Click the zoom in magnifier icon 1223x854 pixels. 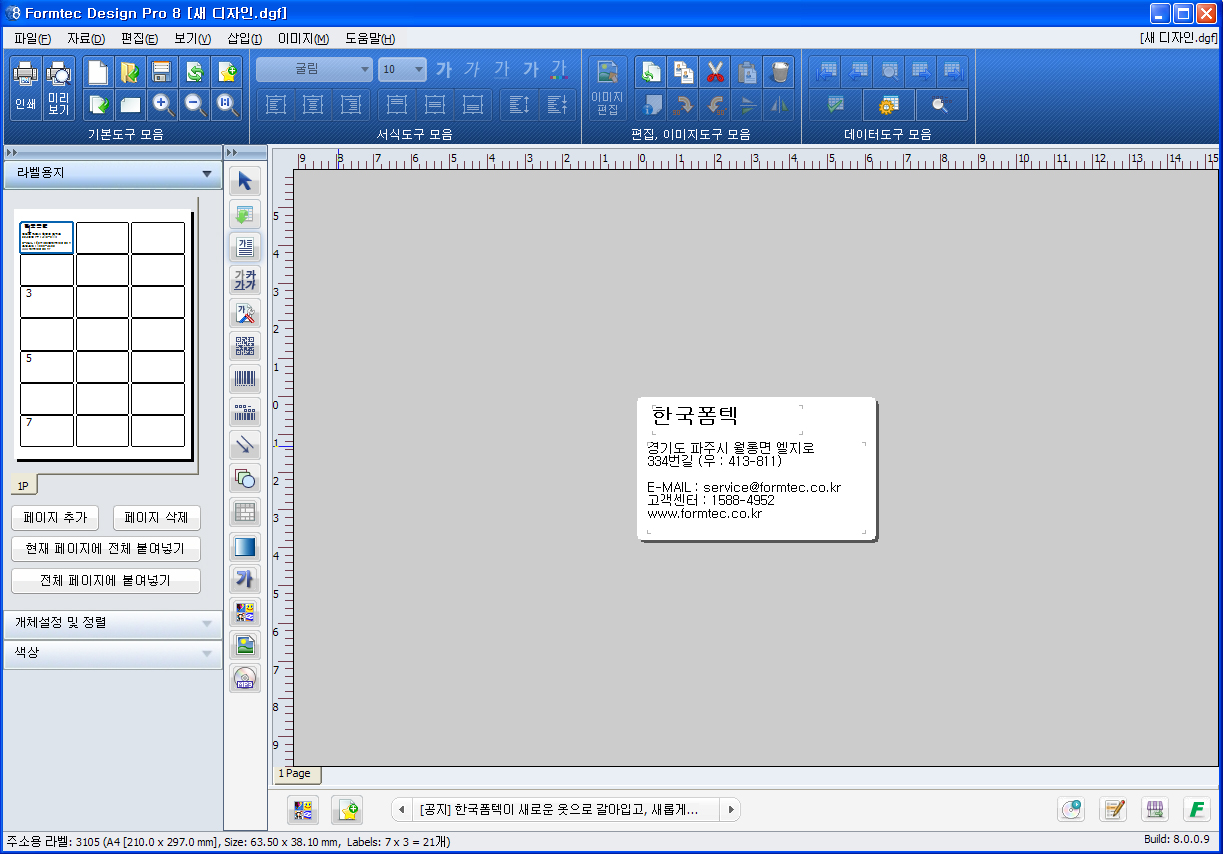(x=162, y=104)
